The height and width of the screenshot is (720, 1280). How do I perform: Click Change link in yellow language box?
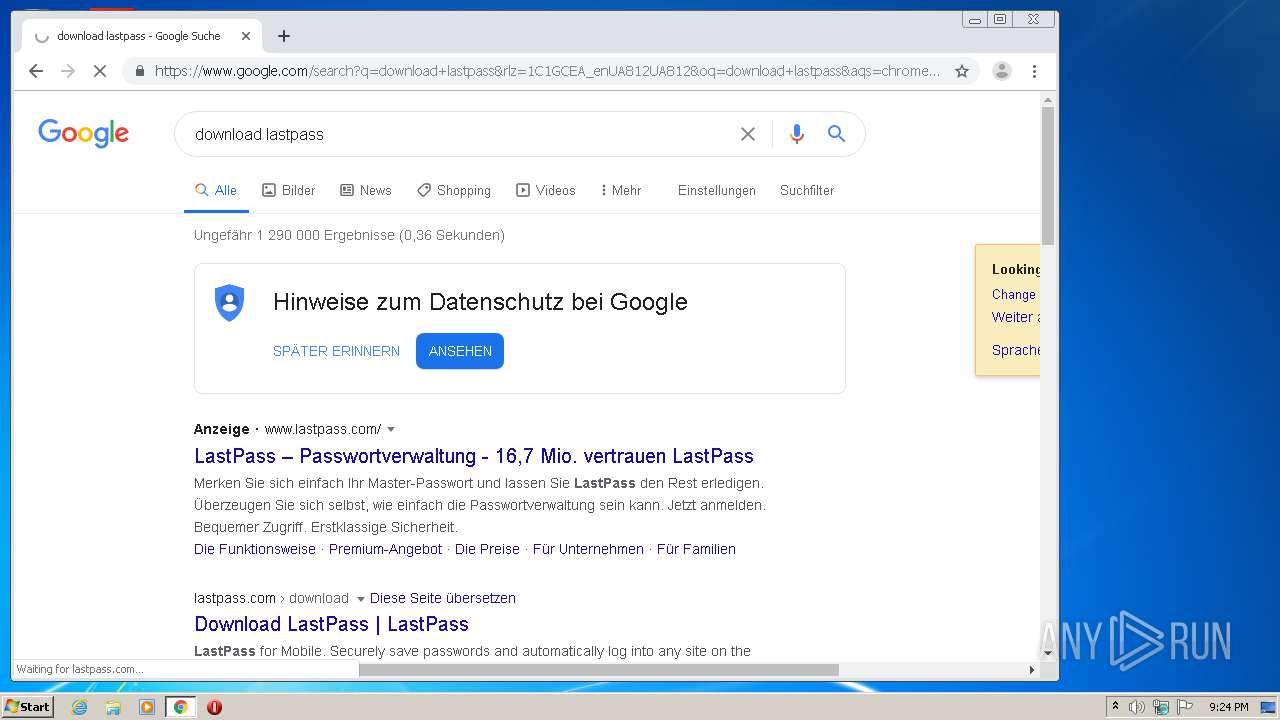tap(1014, 294)
